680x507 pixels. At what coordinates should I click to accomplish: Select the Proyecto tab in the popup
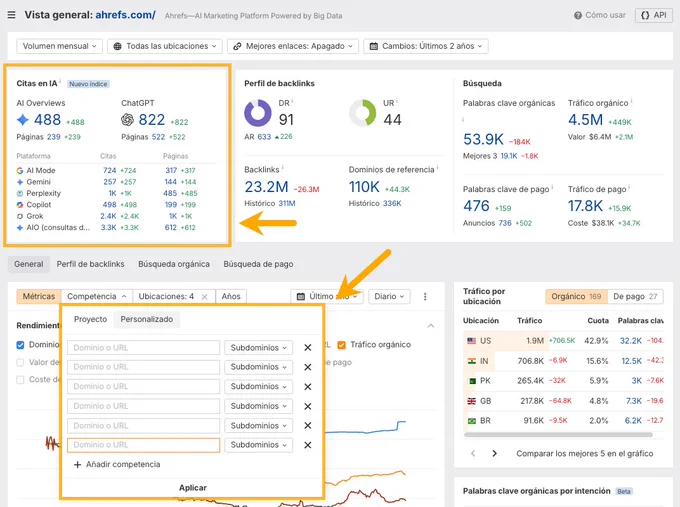coord(90,320)
